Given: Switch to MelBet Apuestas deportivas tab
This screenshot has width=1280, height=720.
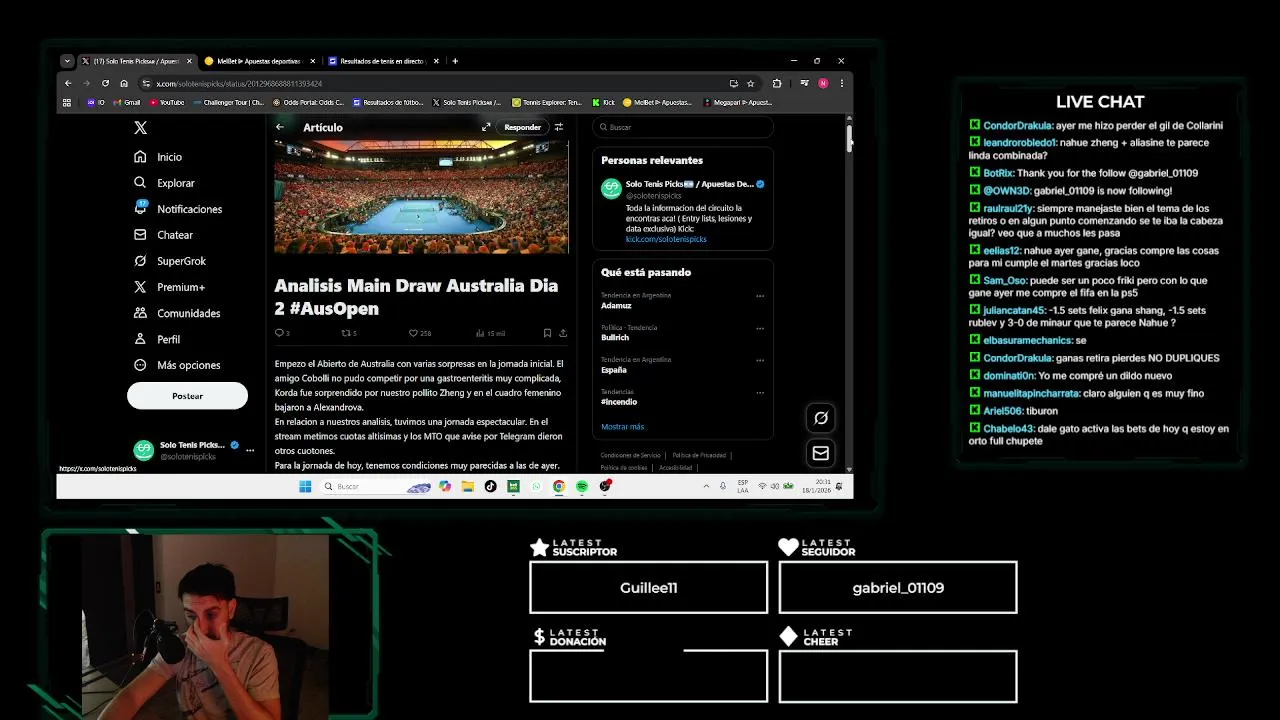Looking at the screenshot, I should coord(259,61).
